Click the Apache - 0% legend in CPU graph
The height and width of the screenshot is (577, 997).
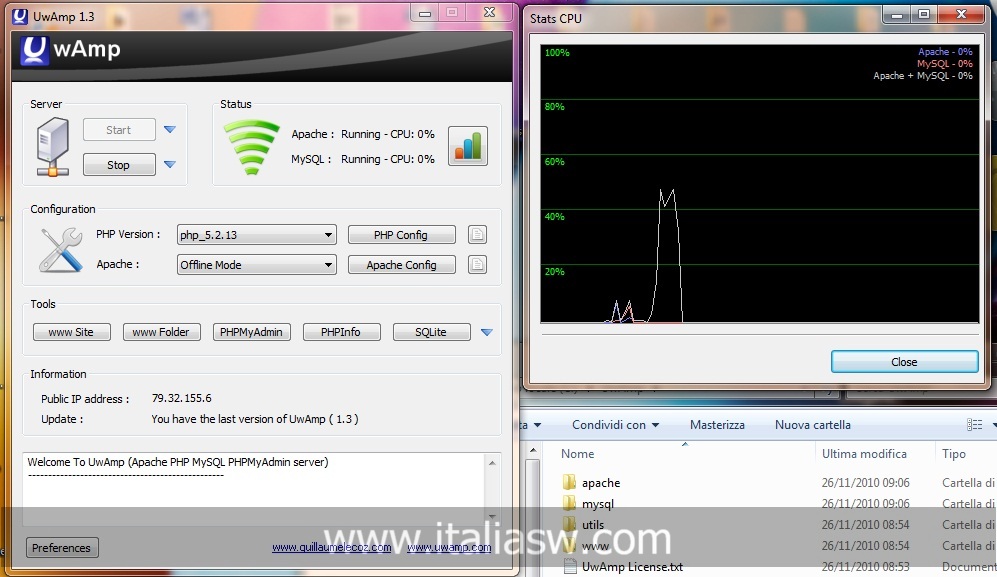[x=945, y=52]
